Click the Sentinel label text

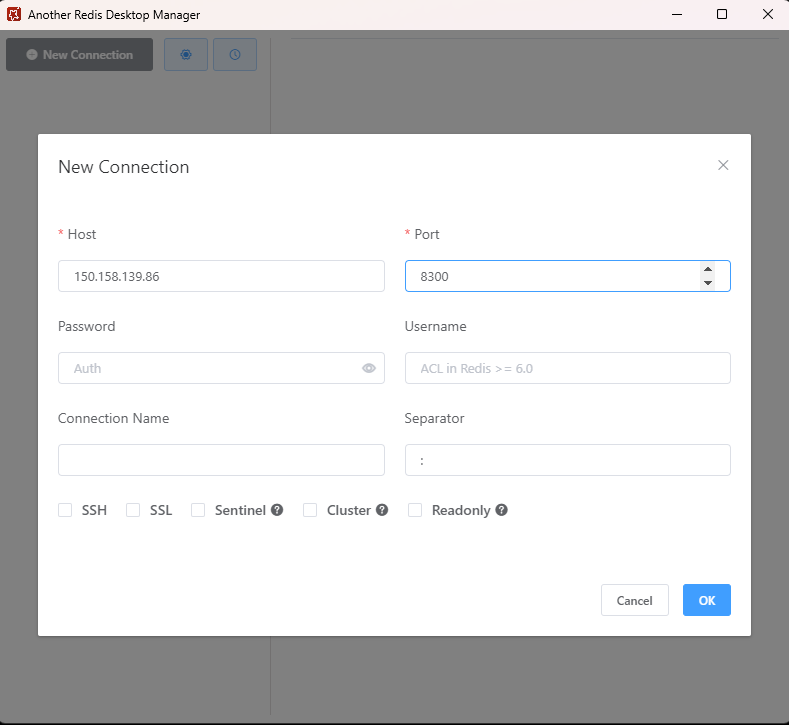tap(240, 510)
